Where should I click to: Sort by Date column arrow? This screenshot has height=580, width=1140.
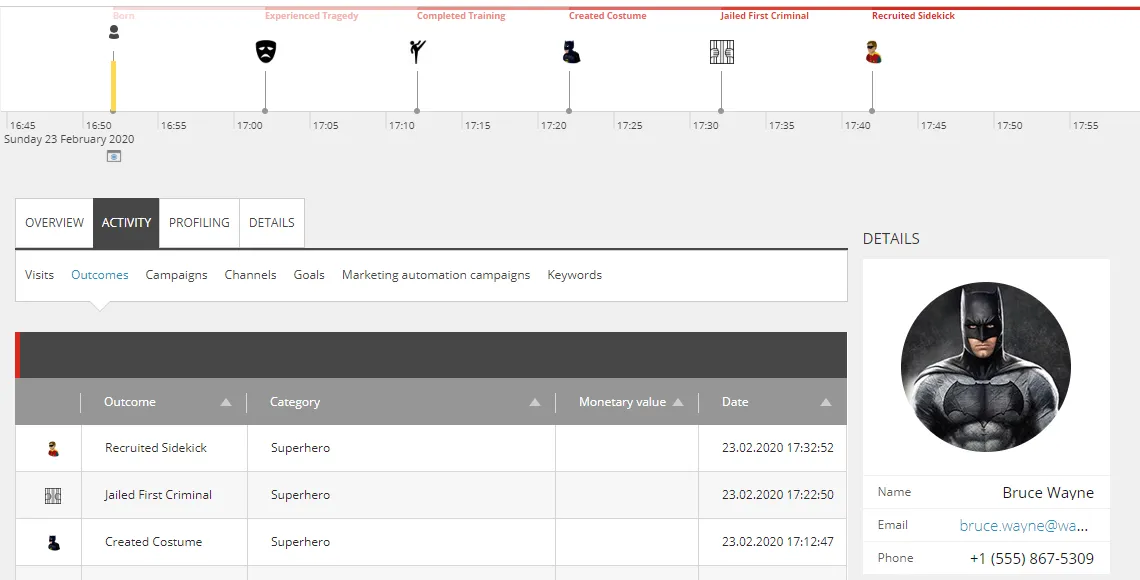pos(826,403)
